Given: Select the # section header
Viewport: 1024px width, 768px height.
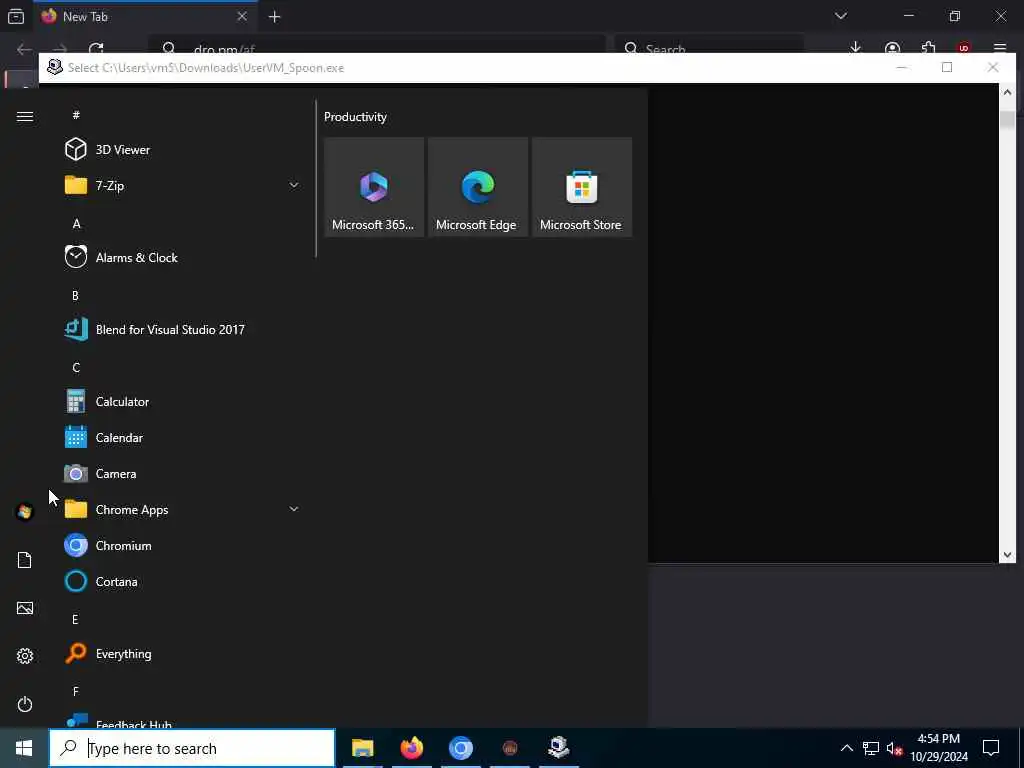Looking at the screenshot, I should 76,115.
